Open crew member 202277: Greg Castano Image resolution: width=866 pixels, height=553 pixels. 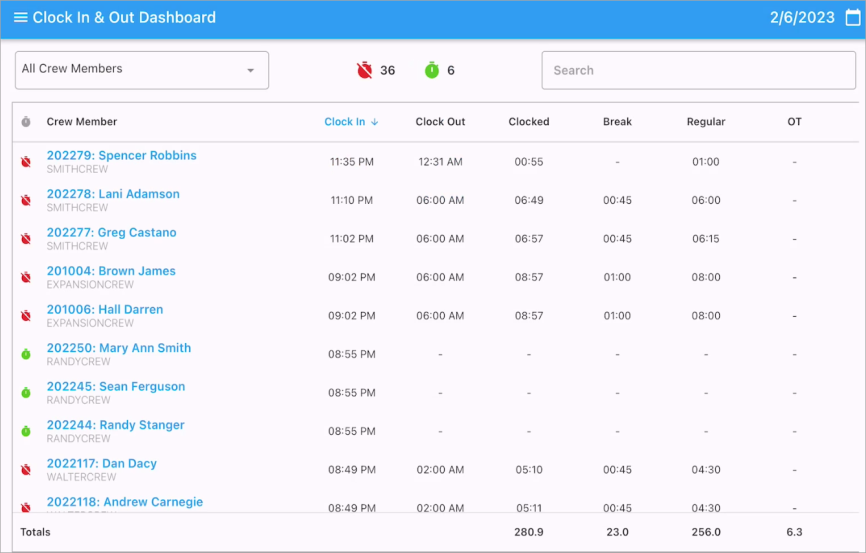[x=112, y=233]
